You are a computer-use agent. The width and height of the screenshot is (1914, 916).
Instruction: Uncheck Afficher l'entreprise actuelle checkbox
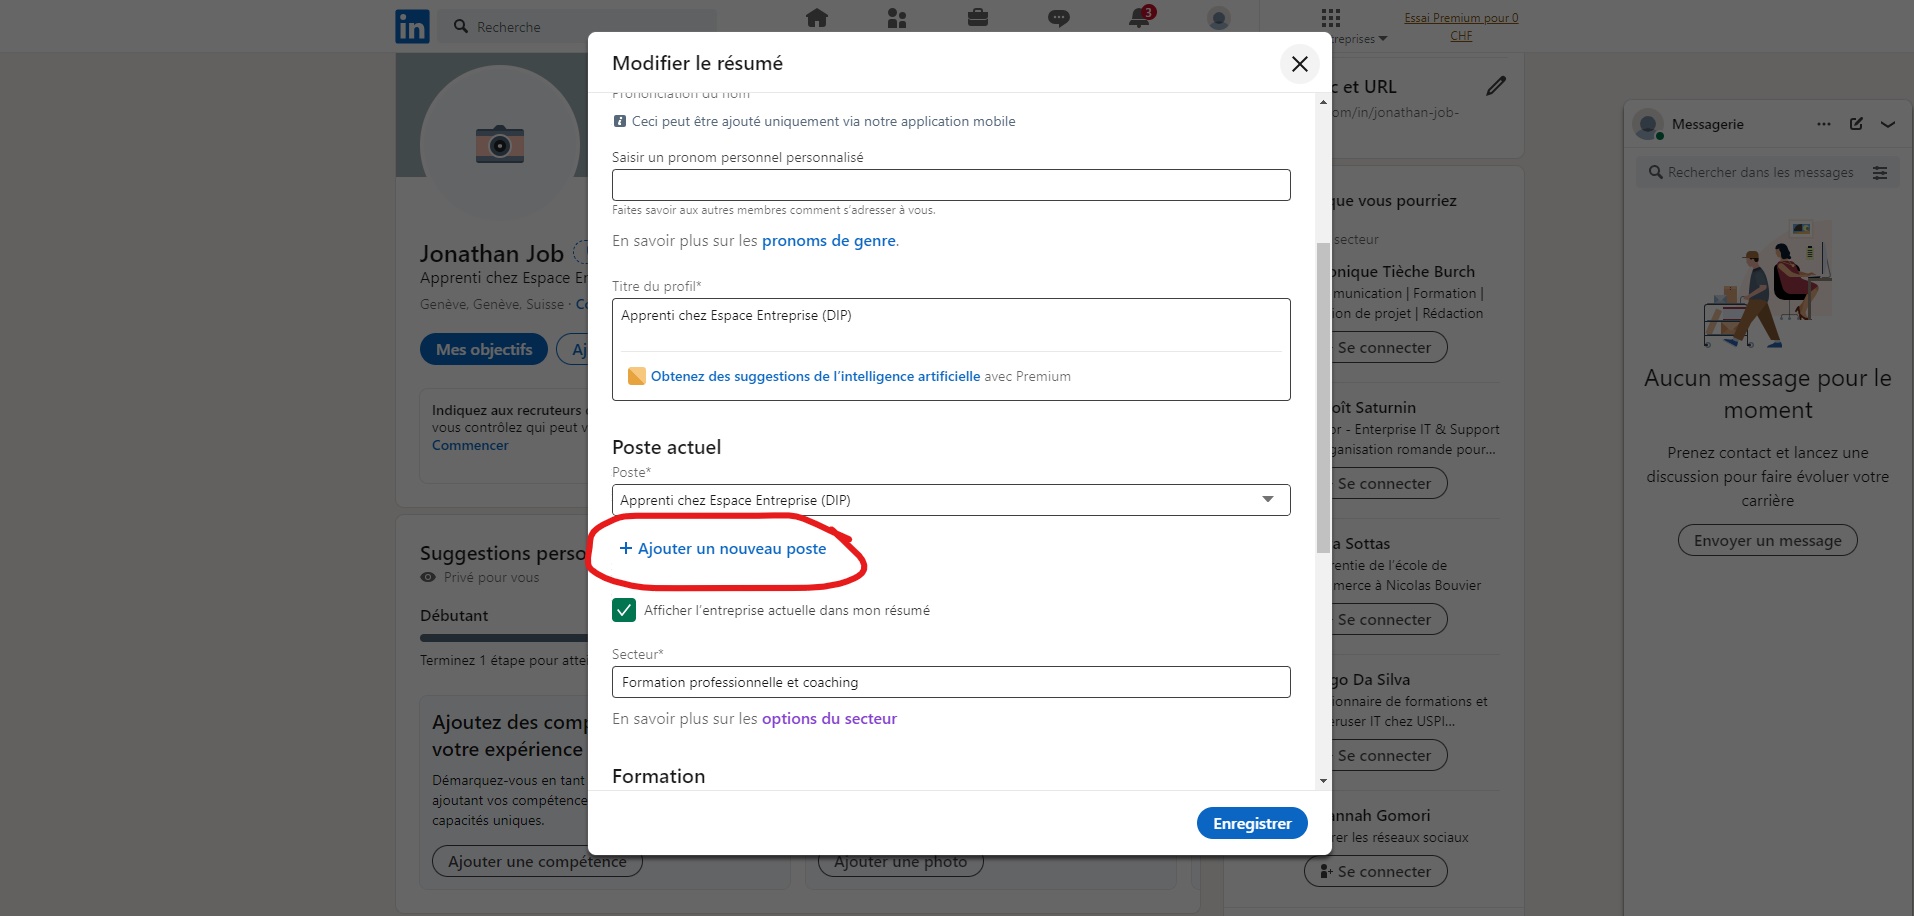point(624,610)
